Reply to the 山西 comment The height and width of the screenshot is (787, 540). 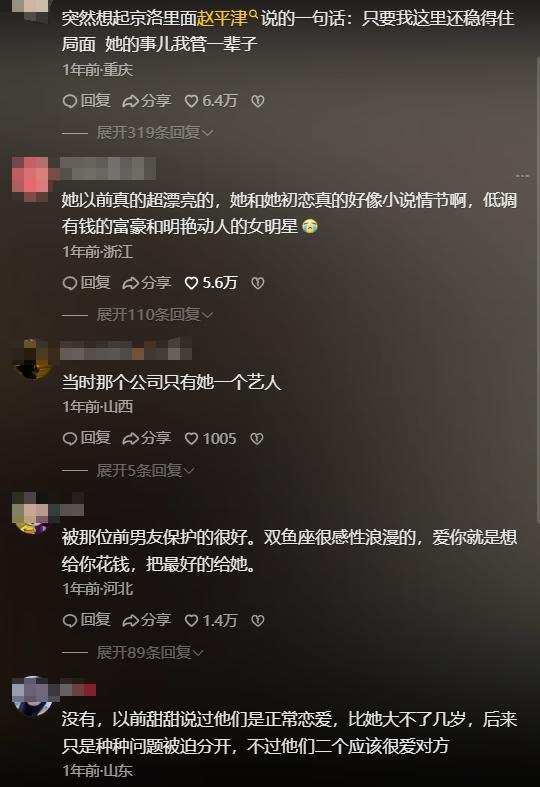pyautogui.click(x=86, y=439)
